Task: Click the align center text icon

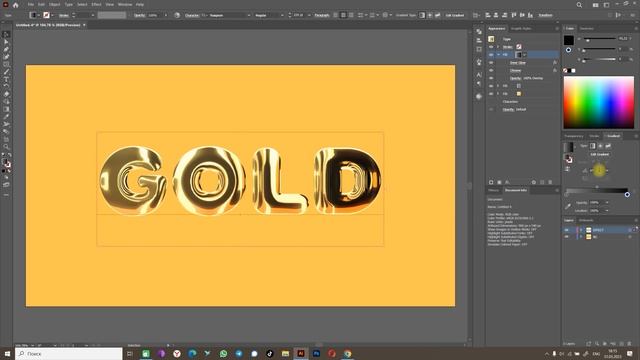Action: click(x=343, y=15)
